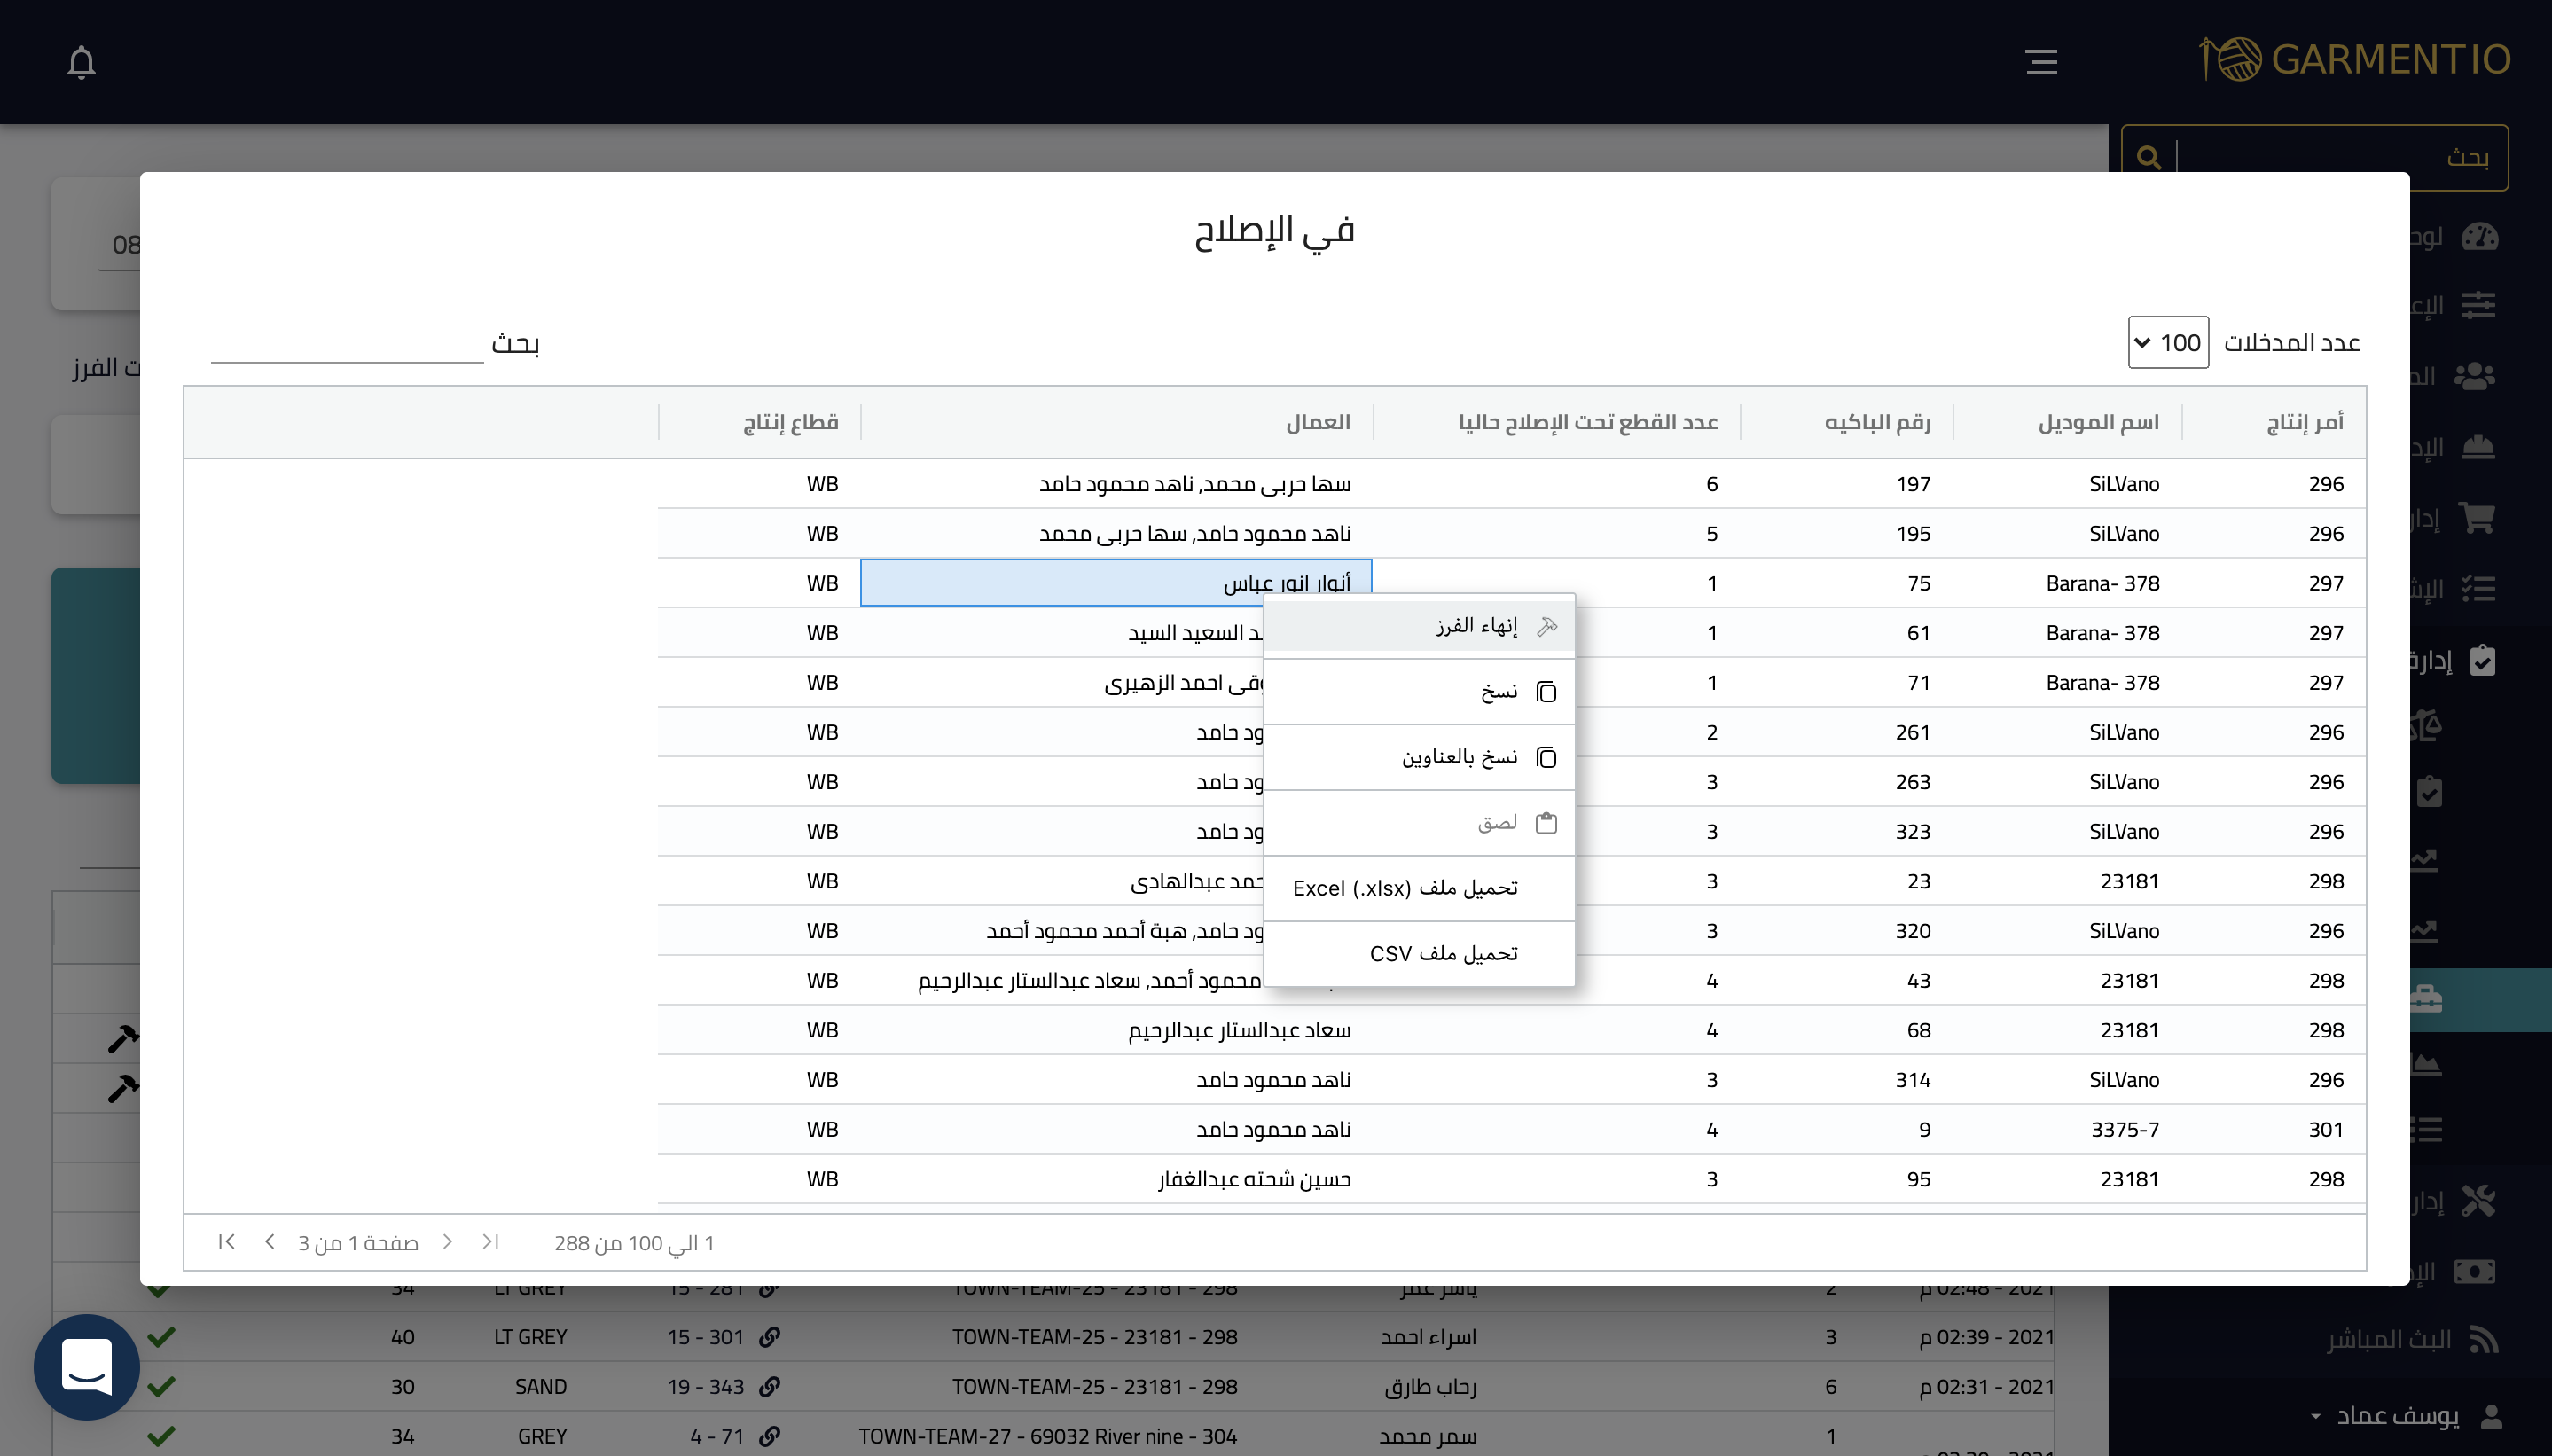Open the live broadcast RSS icon

(x=2483, y=1339)
